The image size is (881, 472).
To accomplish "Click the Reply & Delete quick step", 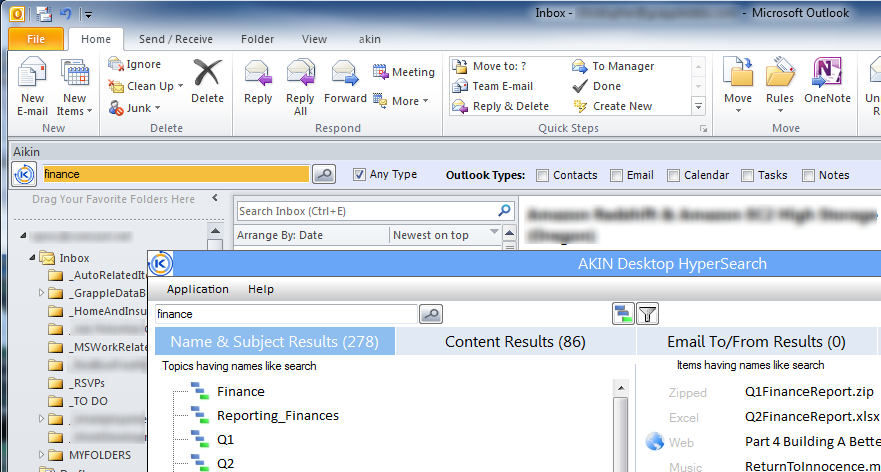I will click(510, 106).
